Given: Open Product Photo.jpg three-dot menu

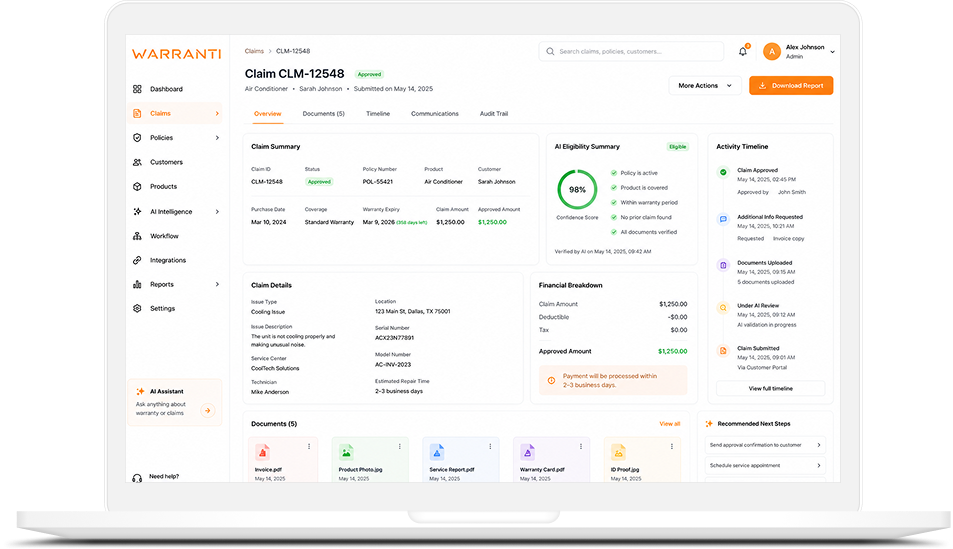Looking at the screenshot, I should 400,446.
